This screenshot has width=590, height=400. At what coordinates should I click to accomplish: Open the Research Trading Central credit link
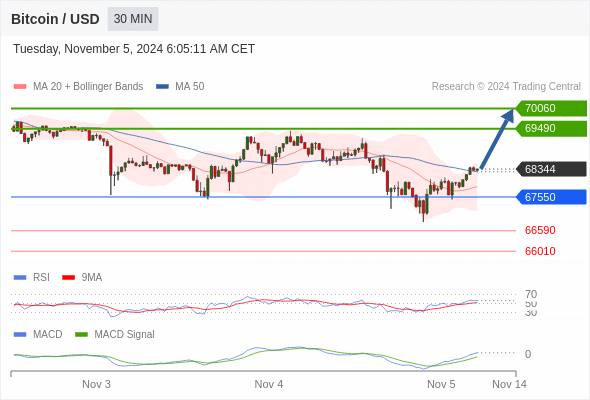point(506,87)
